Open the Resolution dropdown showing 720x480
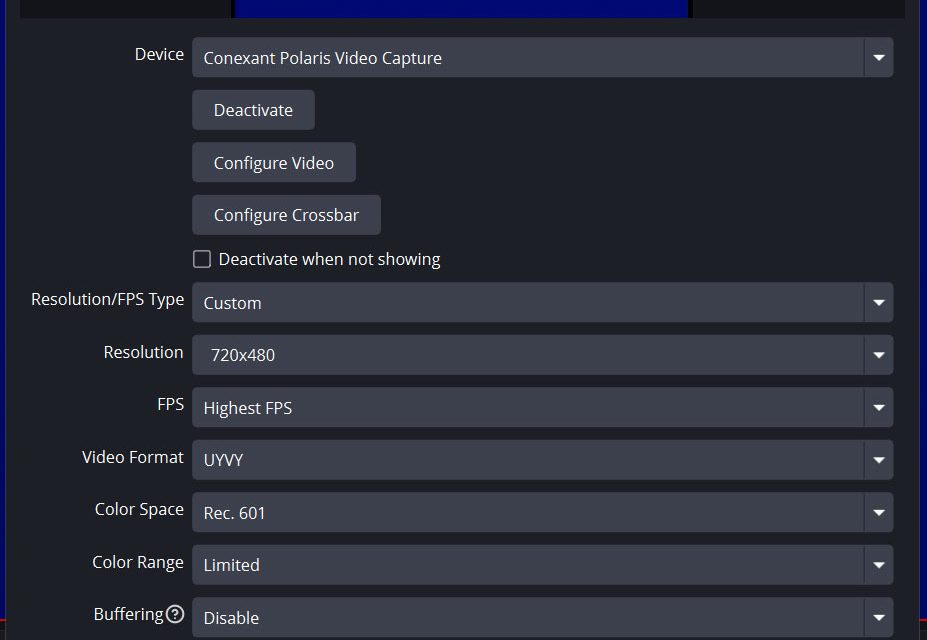The height and width of the screenshot is (640, 927). (x=527, y=355)
